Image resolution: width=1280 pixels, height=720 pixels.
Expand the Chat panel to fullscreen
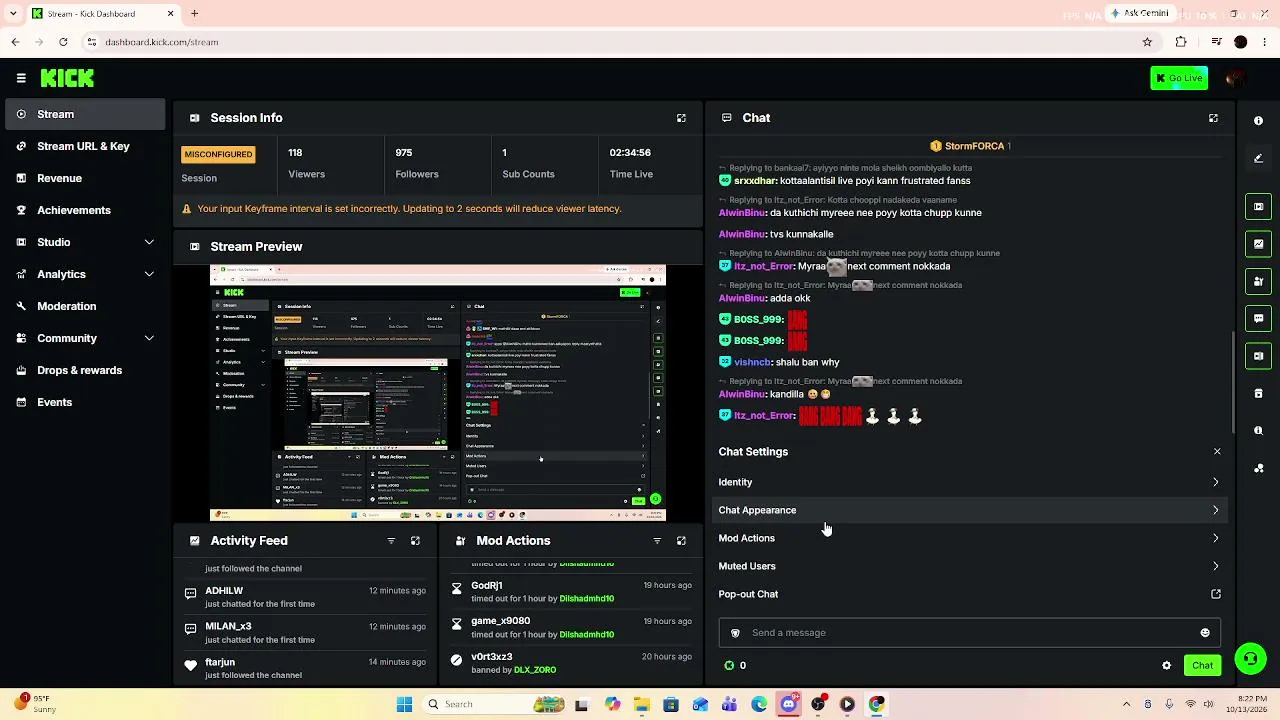(x=1213, y=118)
